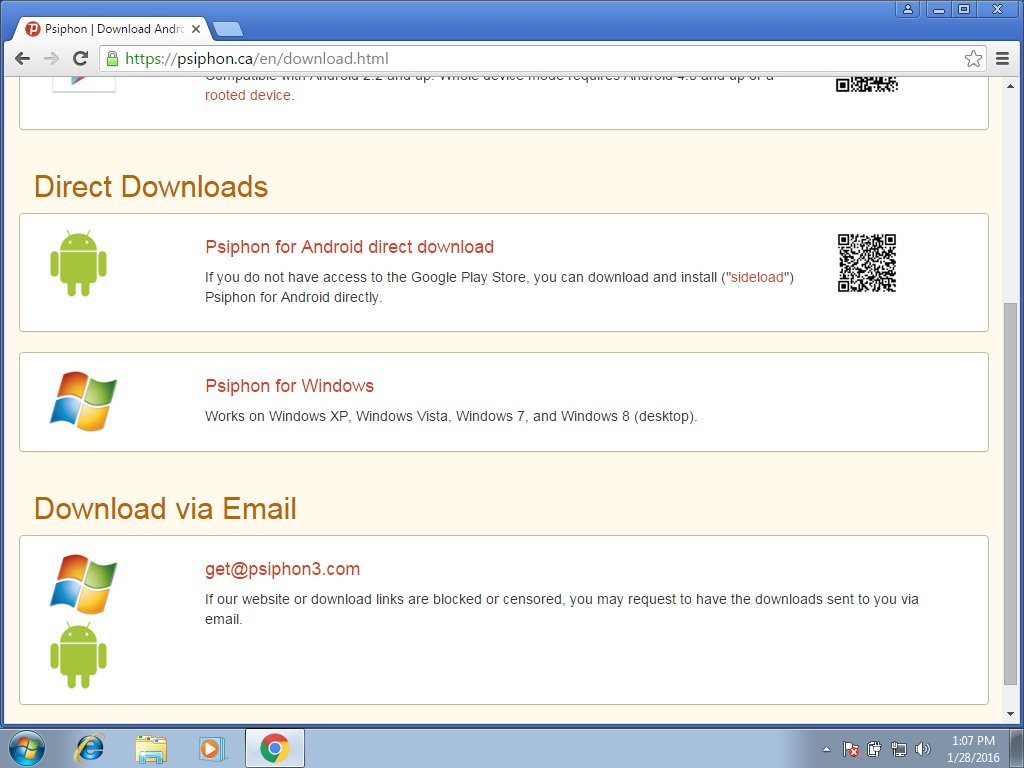Click the vertical scrollbar thumb
Viewport: 1024px width, 768px height.
(x=1011, y=494)
